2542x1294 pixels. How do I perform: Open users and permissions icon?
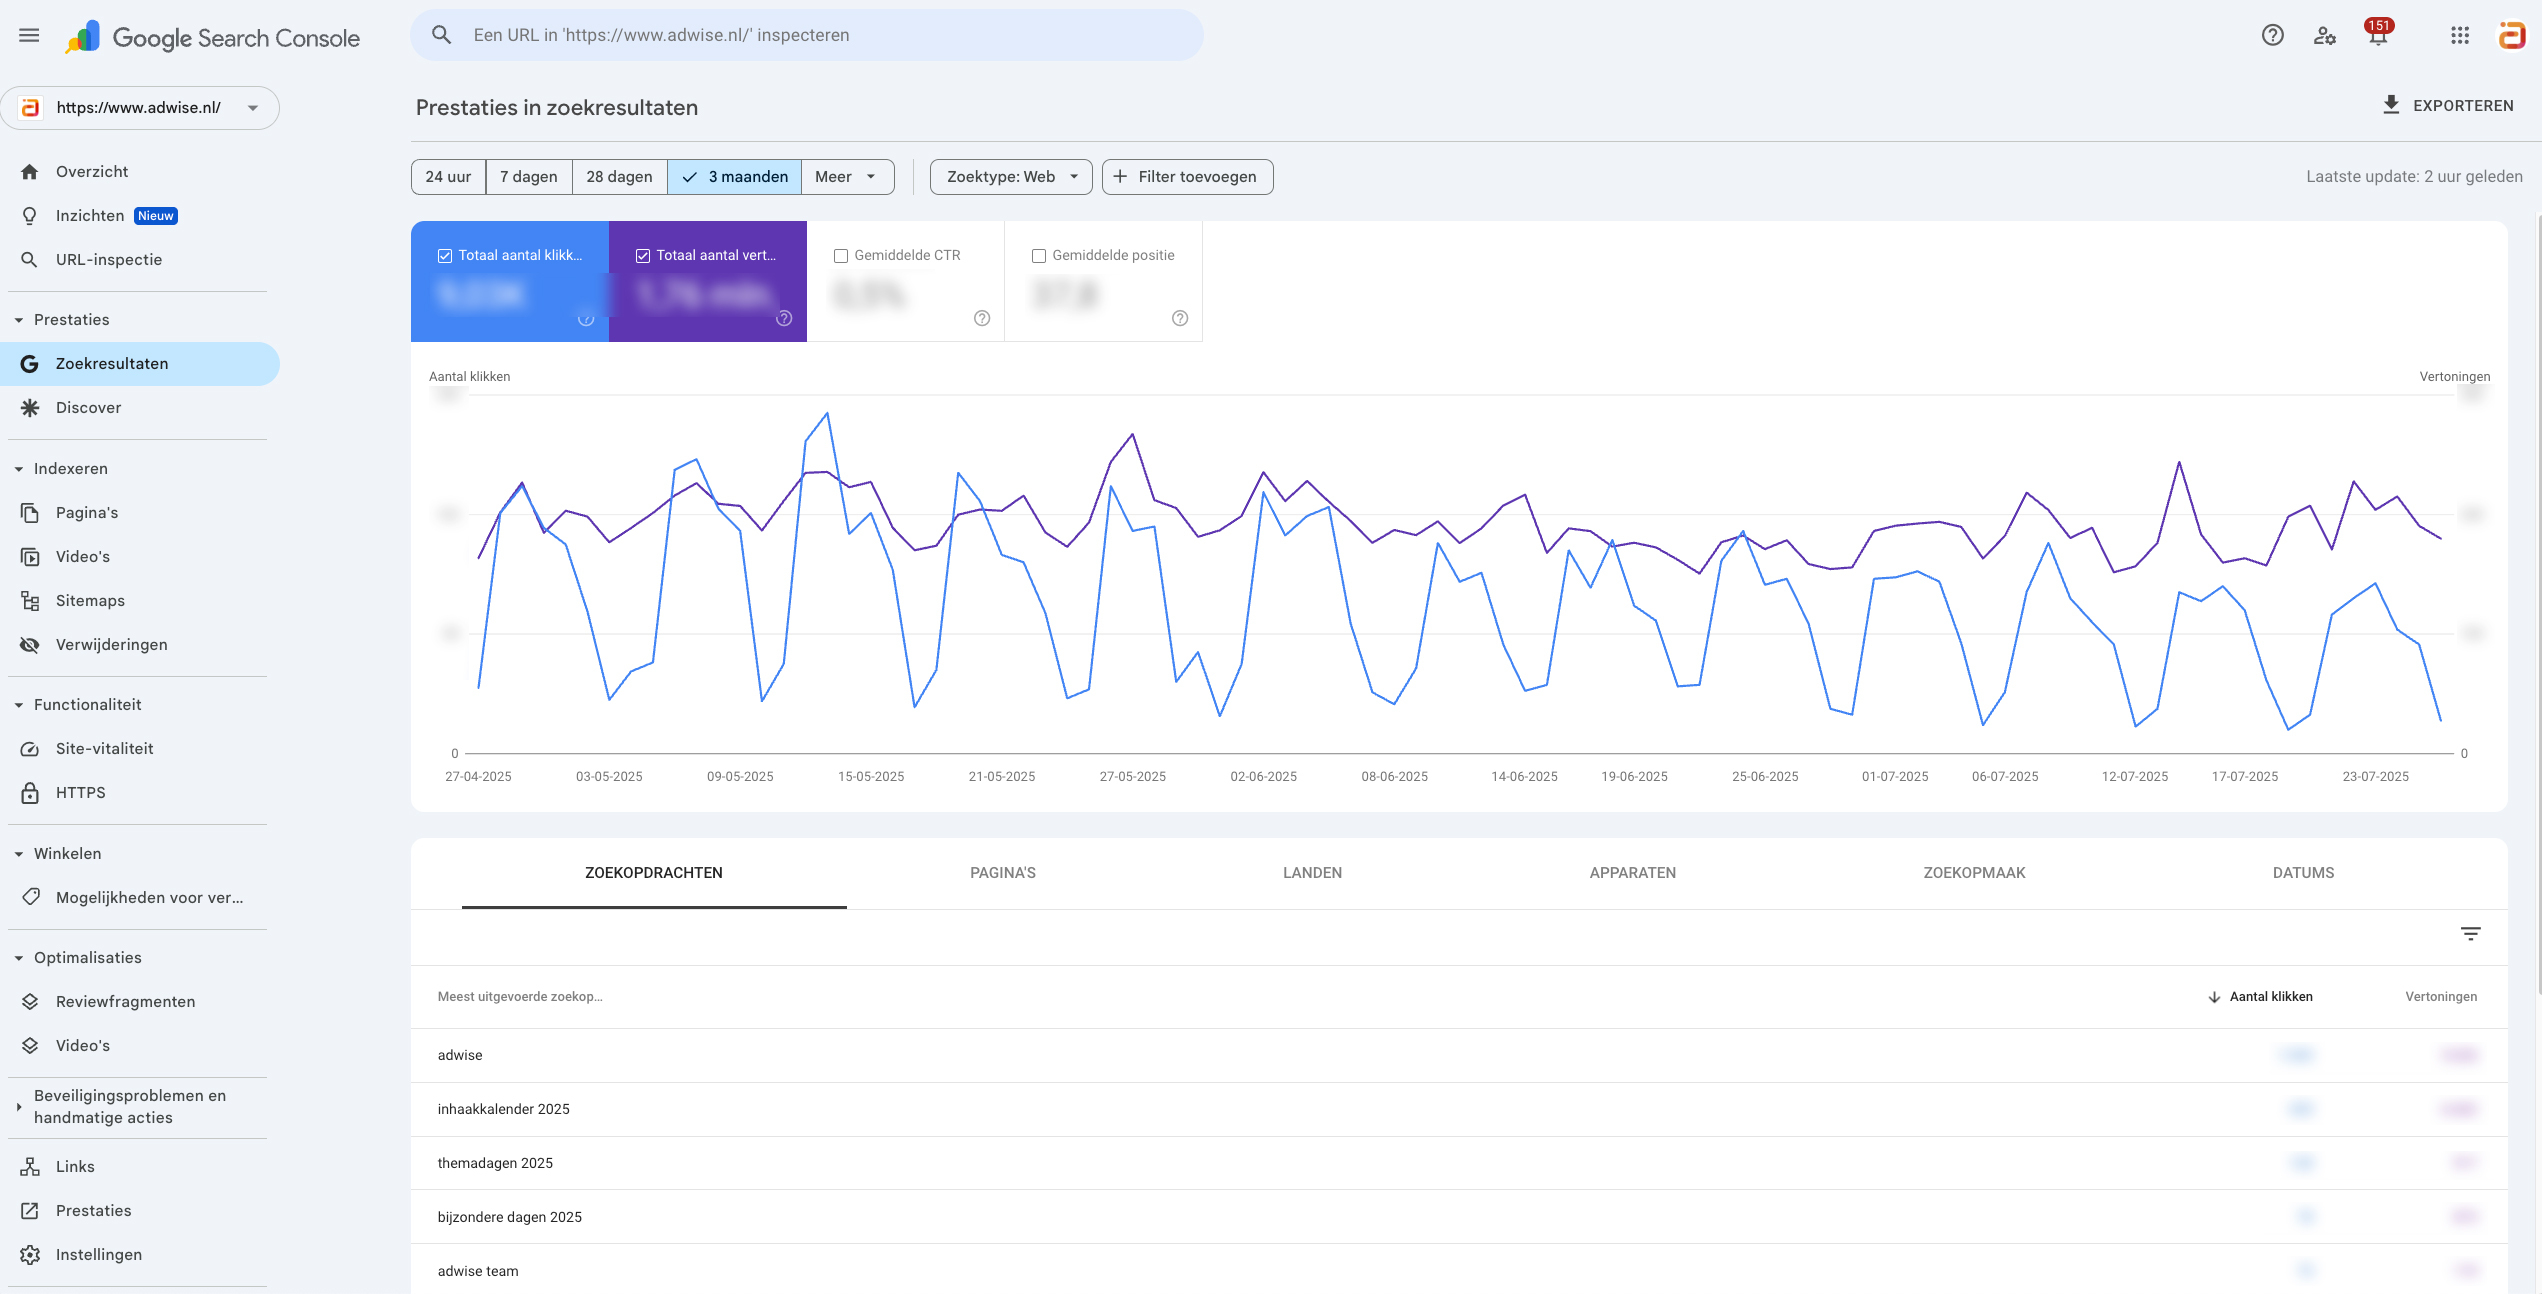[x=2325, y=36]
